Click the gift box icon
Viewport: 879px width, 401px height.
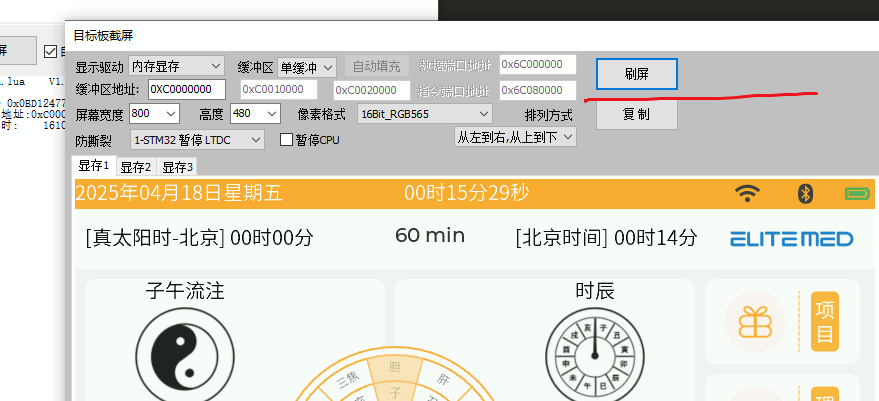click(754, 322)
